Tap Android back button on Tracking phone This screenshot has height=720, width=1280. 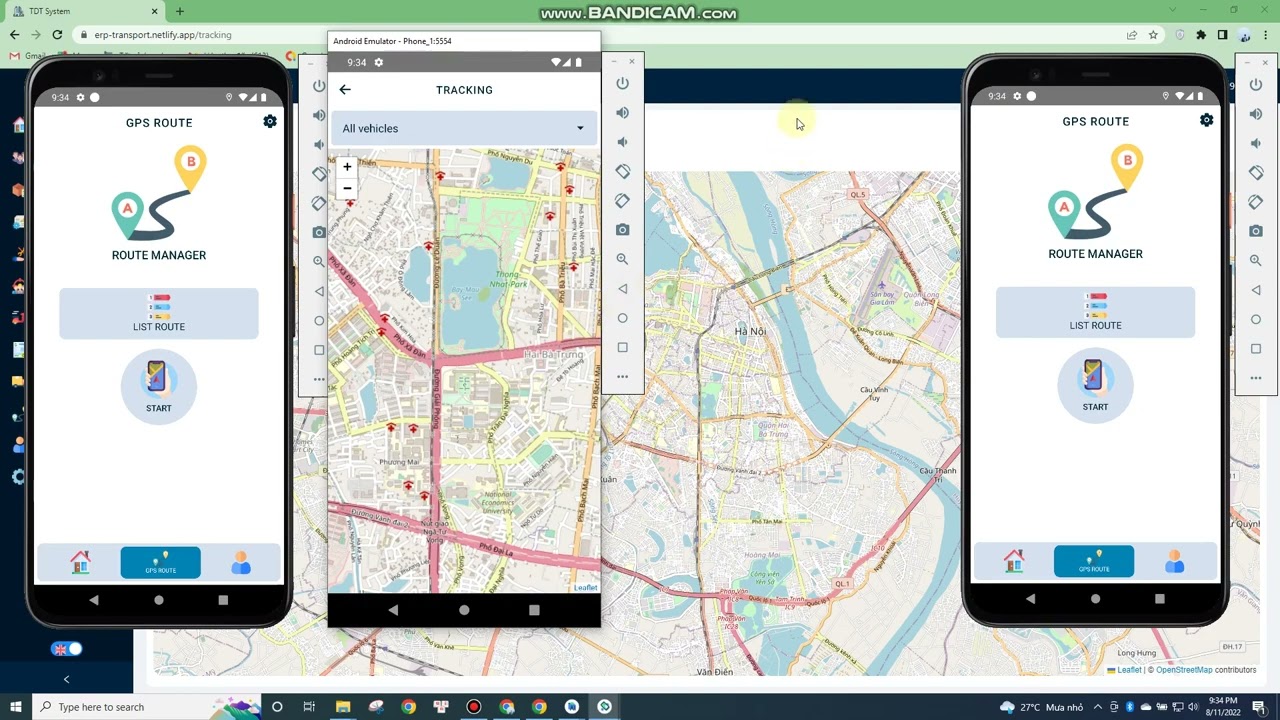coord(393,610)
